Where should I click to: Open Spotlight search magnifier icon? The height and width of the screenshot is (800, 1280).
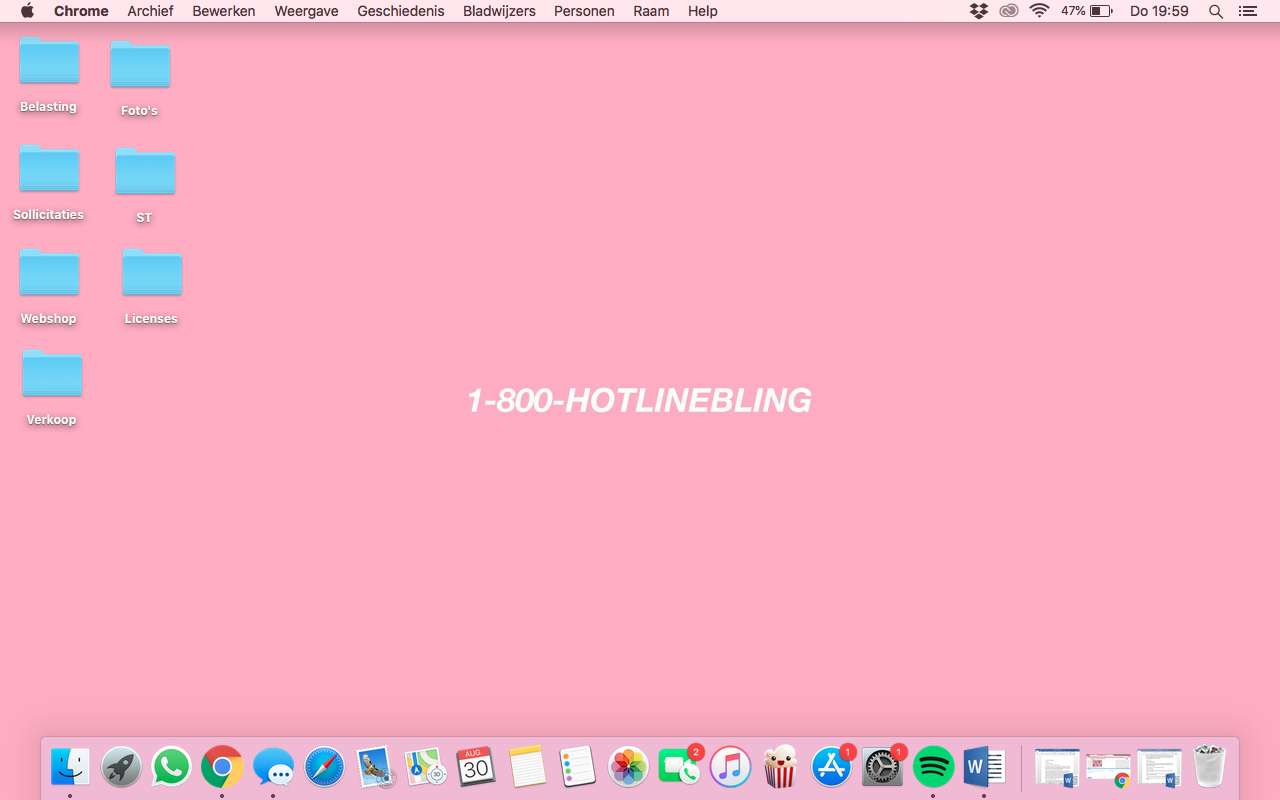[1216, 11]
